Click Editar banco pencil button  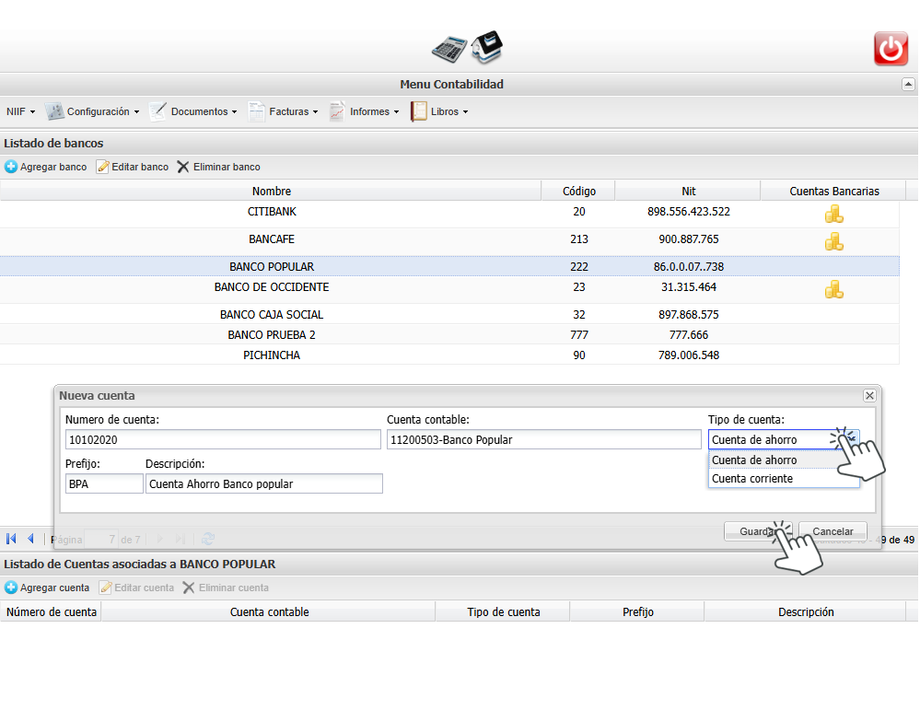click(132, 167)
